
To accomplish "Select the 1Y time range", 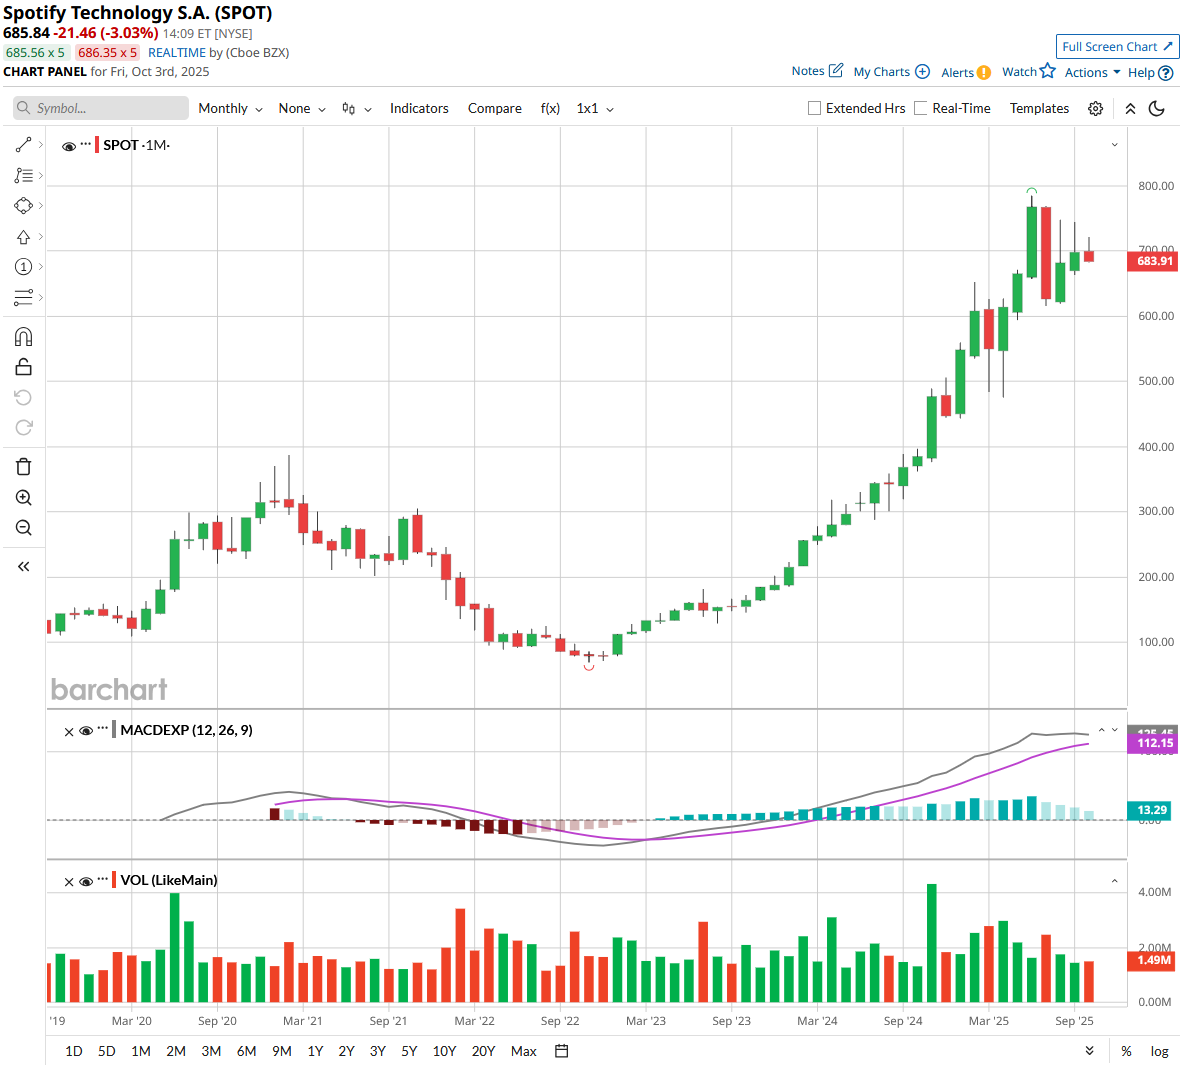I will click(x=315, y=1051).
